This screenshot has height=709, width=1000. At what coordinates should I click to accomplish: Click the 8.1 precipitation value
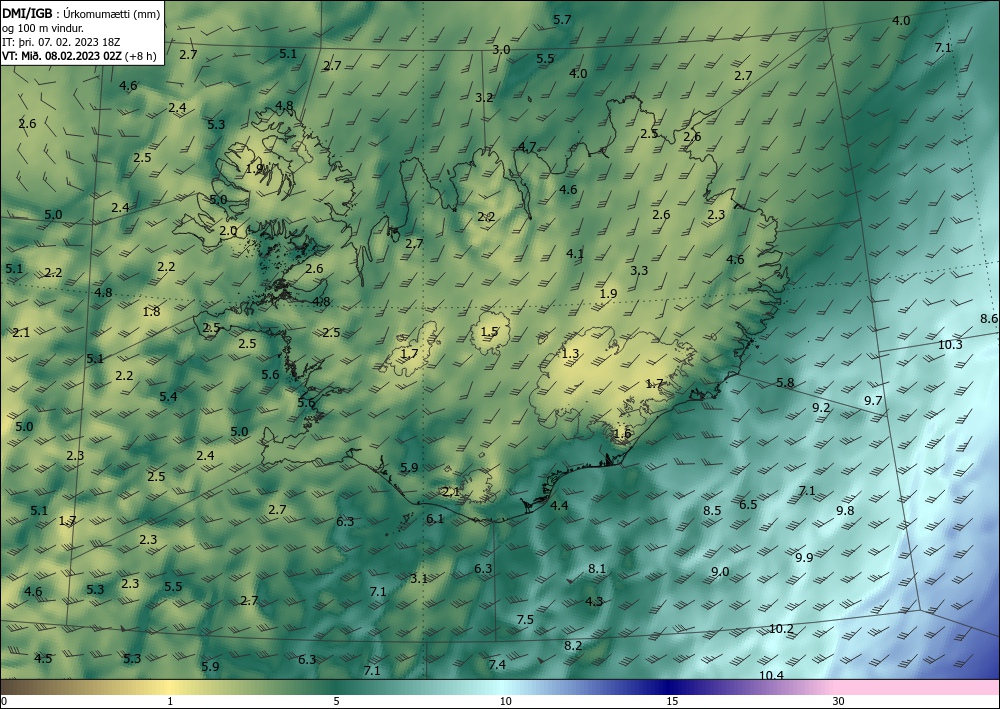(597, 569)
